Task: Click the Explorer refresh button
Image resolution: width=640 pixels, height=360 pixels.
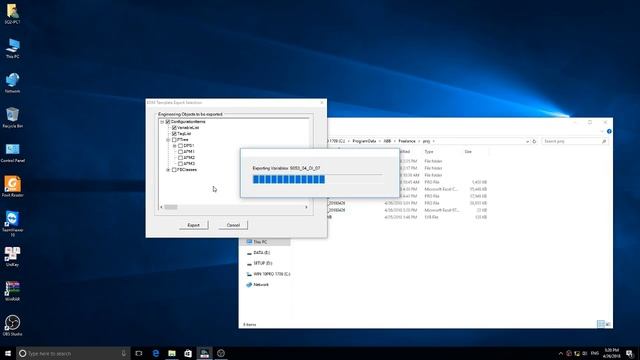Action: [534, 141]
